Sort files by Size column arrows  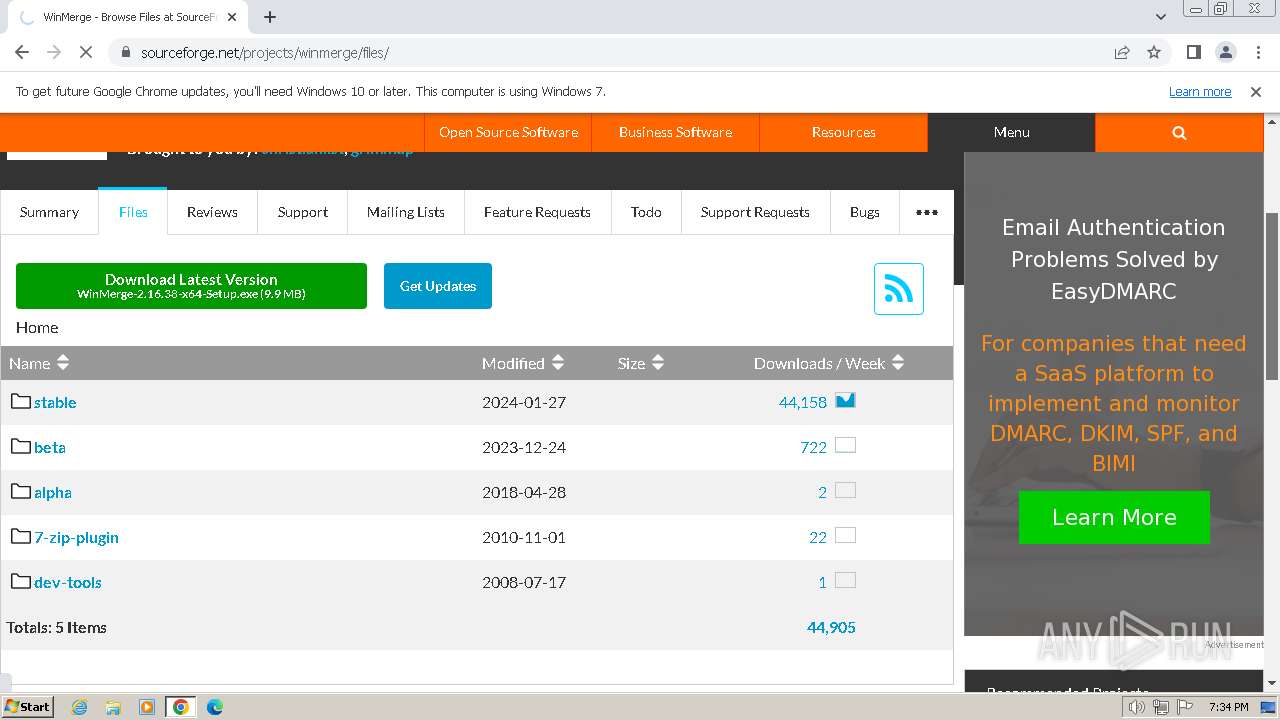coord(658,363)
